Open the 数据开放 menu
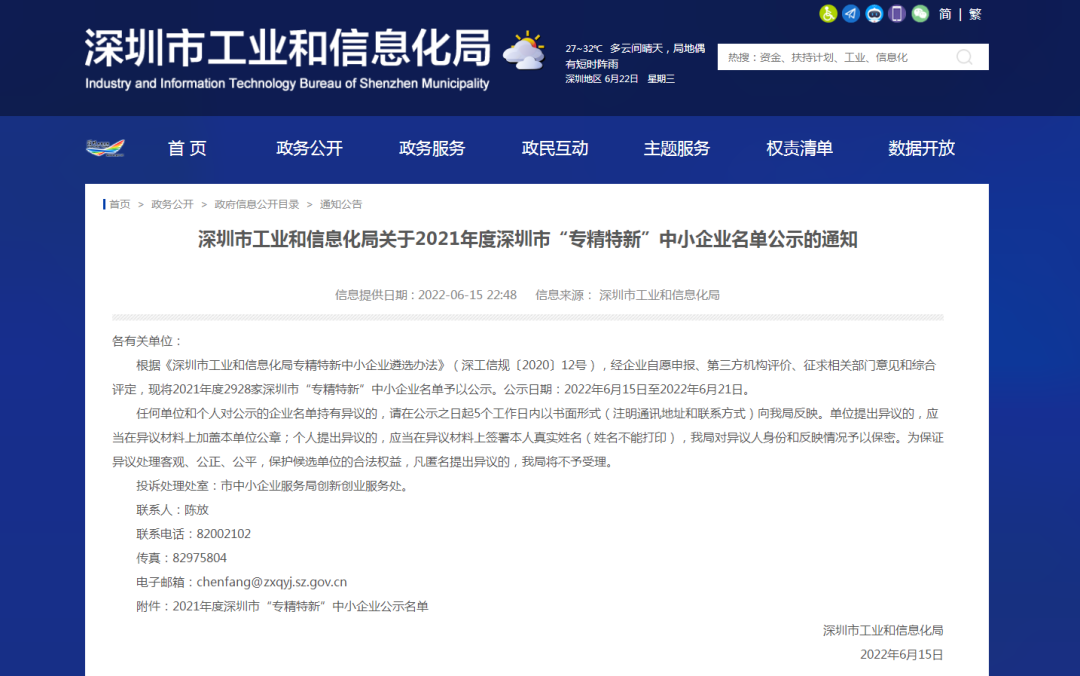This screenshot has width=1080, height=676. [x=920, y=147]
